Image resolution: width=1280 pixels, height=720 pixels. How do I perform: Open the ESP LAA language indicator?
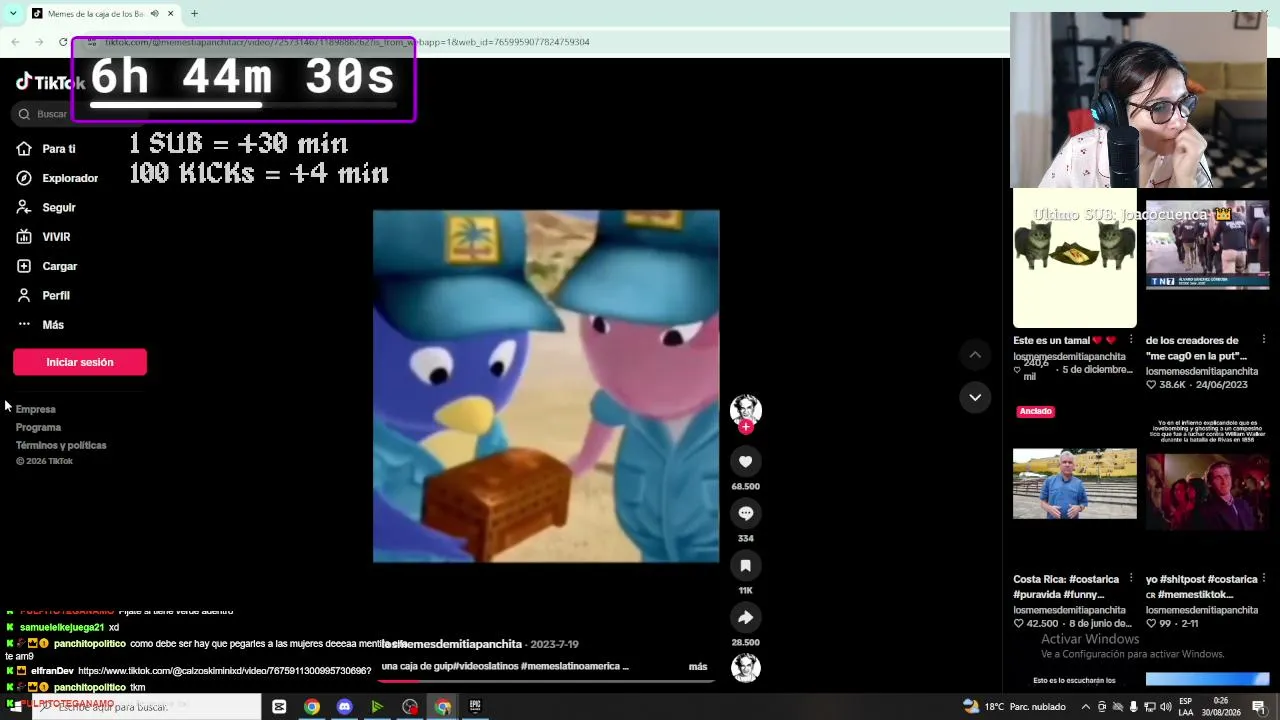[x=1185, y=707]
